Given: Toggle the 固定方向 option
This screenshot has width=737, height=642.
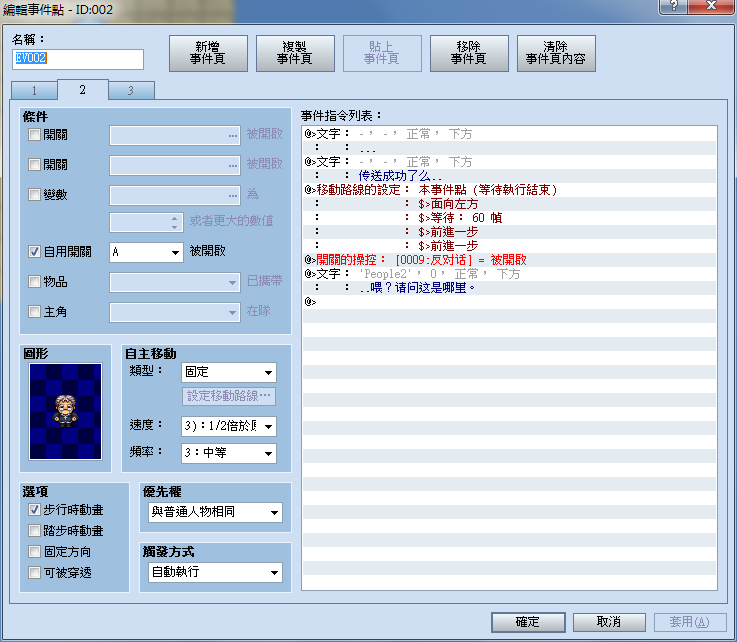Looking at the screenshot, I should (34, 551).
